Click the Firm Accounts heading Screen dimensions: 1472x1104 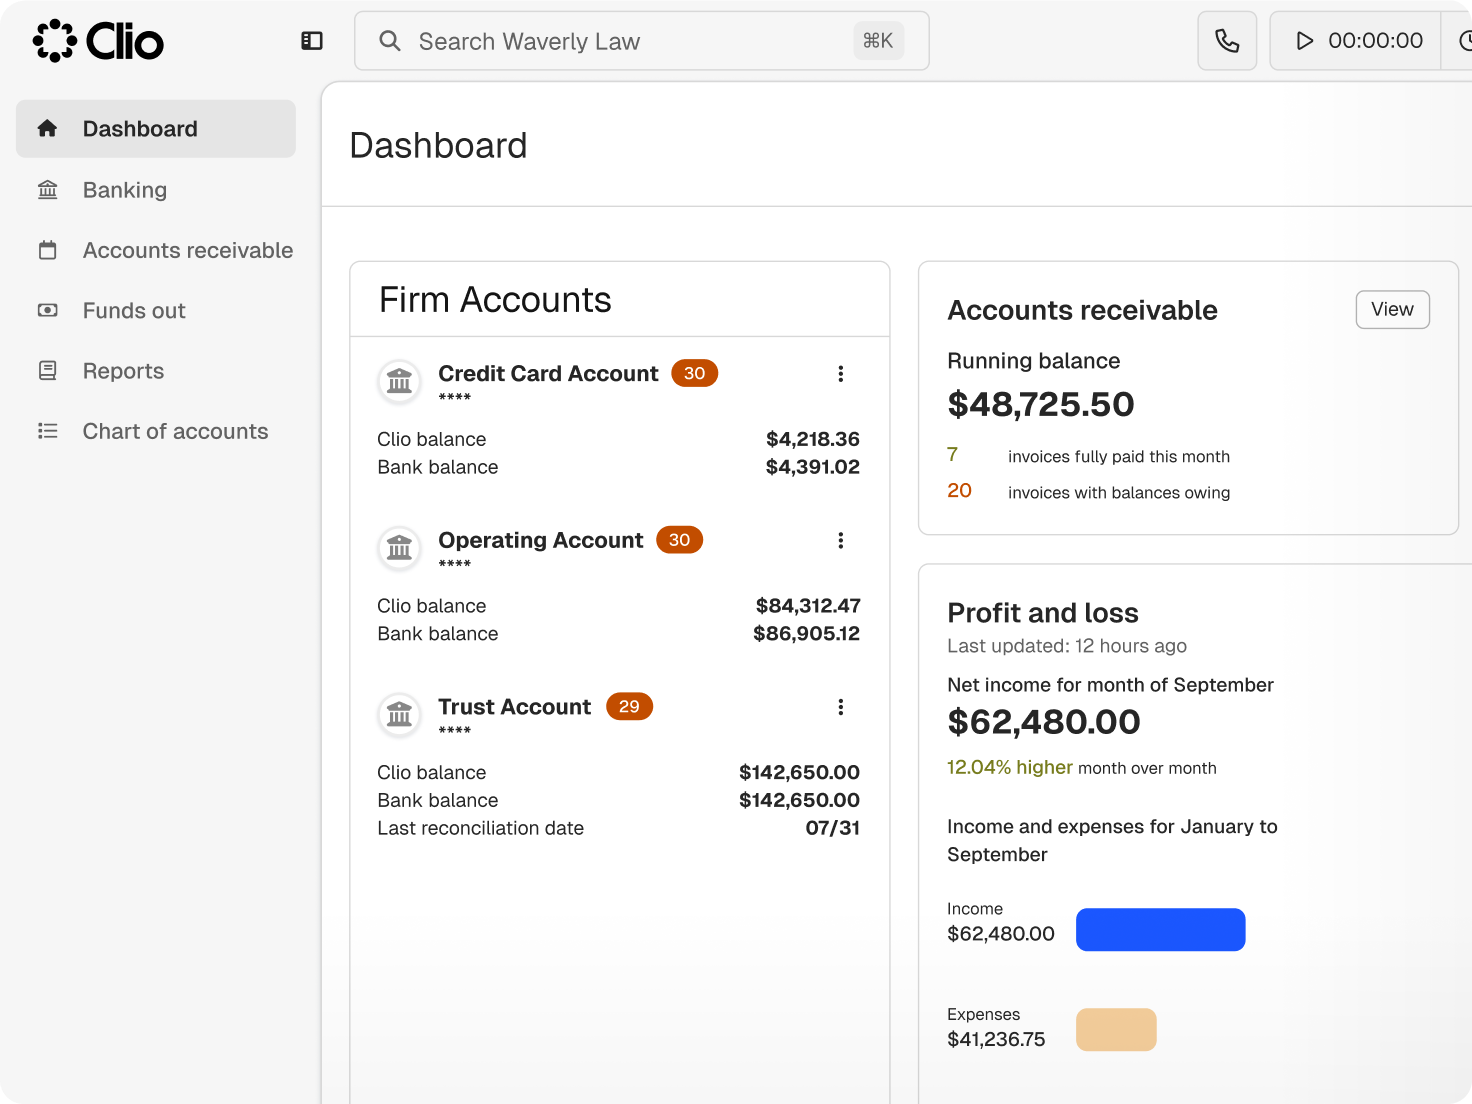pos(495,300)
